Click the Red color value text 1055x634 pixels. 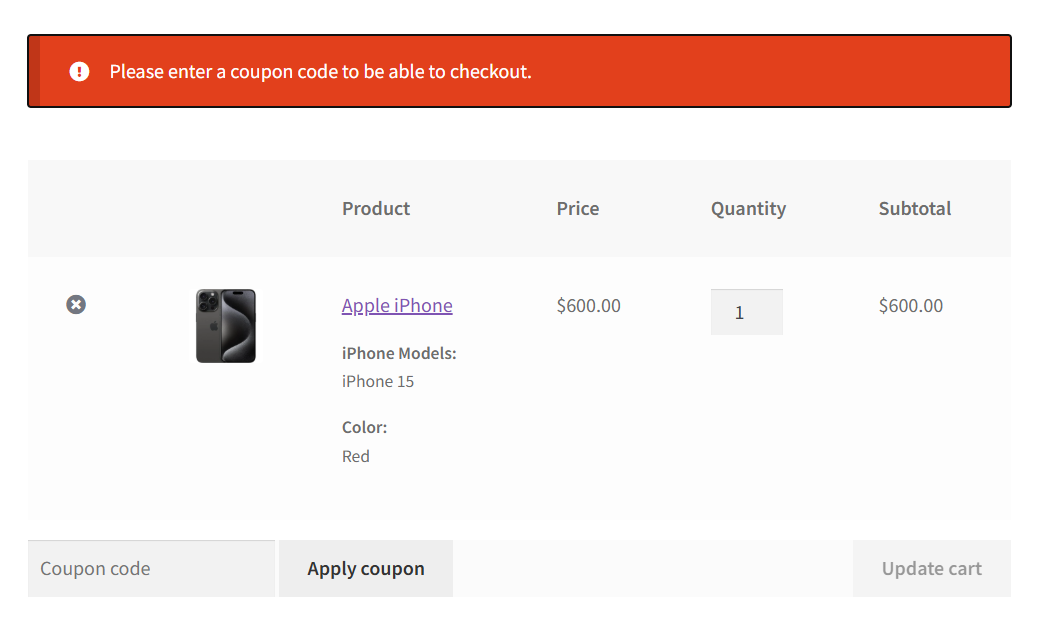click(x=356, y=456)
